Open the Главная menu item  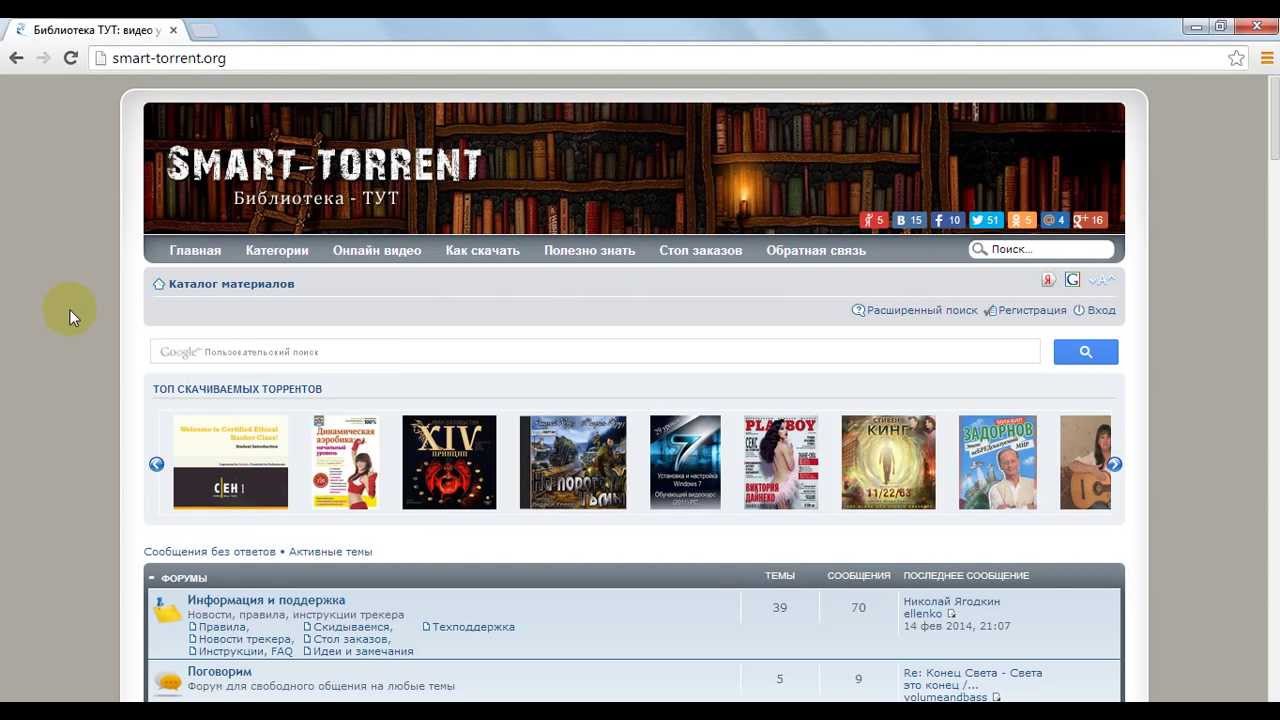coord(195,250)
